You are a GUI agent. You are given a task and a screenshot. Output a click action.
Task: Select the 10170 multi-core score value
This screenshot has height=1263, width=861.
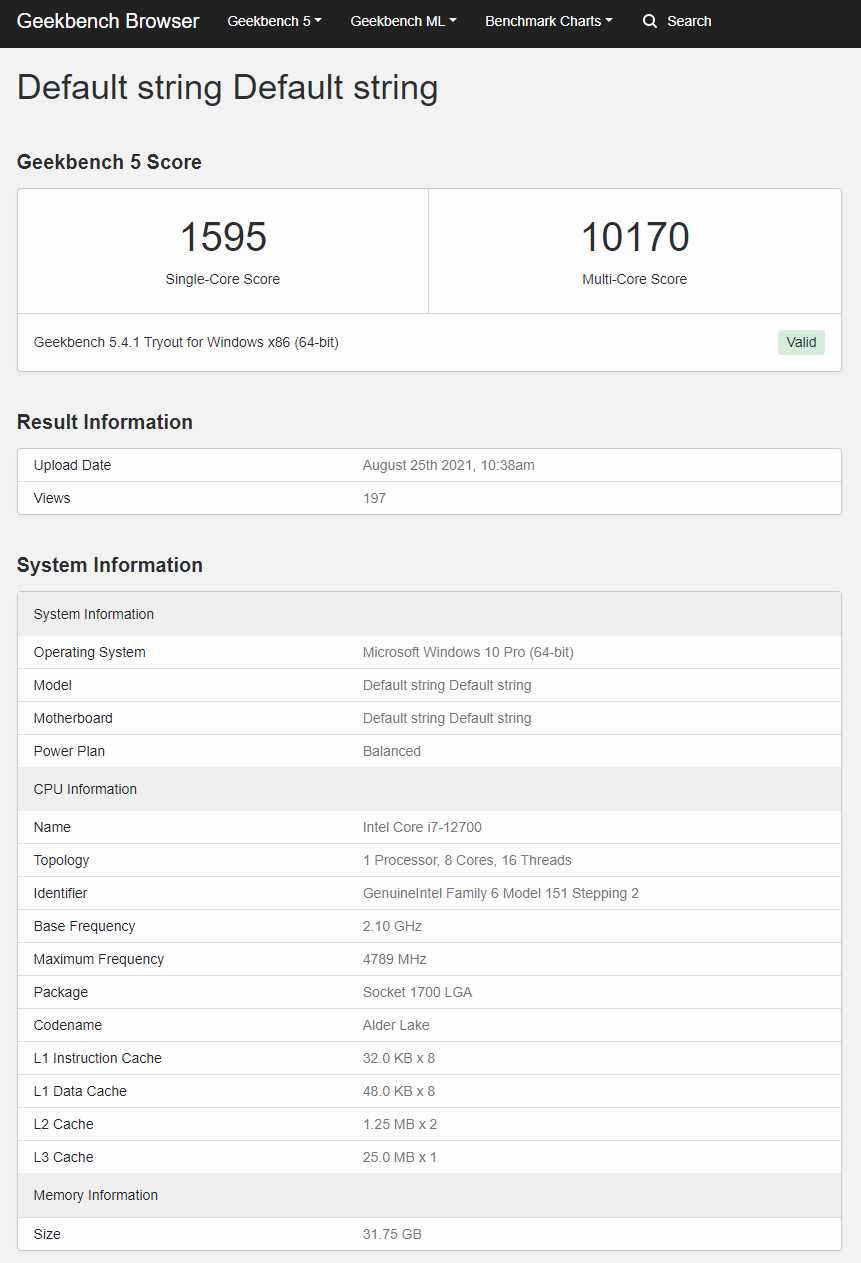click(x=635, y=237)
